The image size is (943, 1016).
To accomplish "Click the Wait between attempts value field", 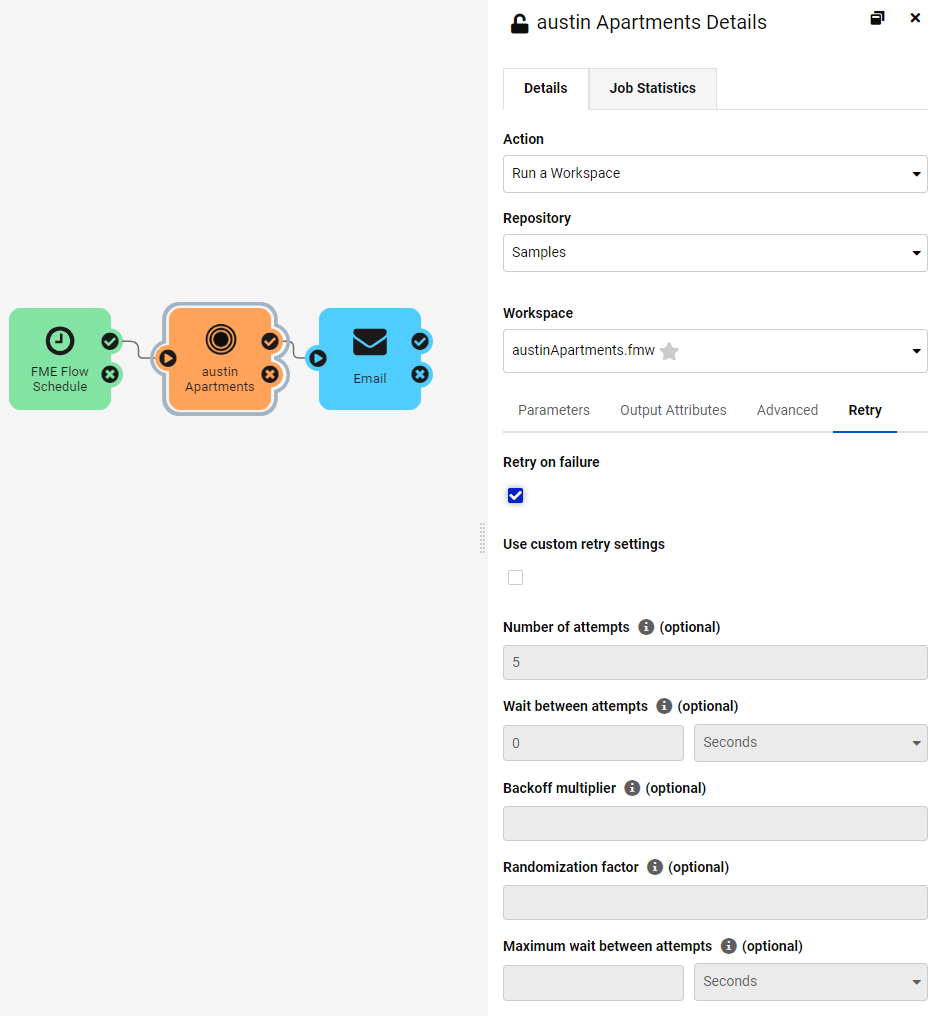I will pos(593,743).
